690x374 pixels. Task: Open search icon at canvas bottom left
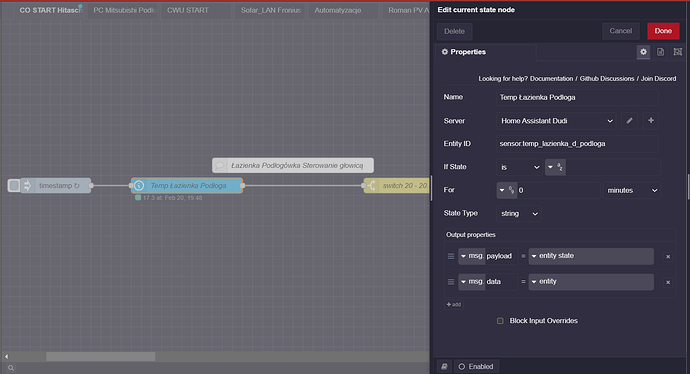coord(11,368)
